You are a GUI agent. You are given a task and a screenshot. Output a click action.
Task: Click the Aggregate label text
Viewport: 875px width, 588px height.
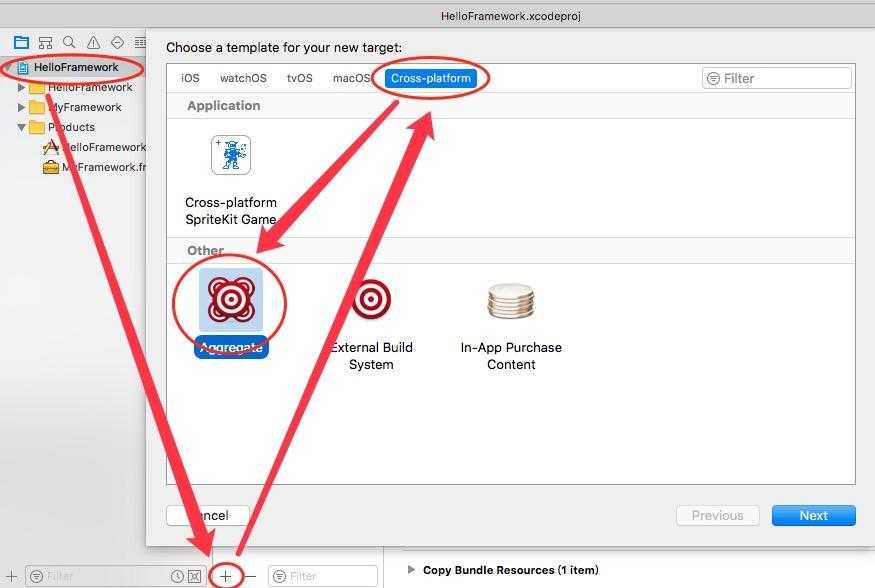point(231,348)
